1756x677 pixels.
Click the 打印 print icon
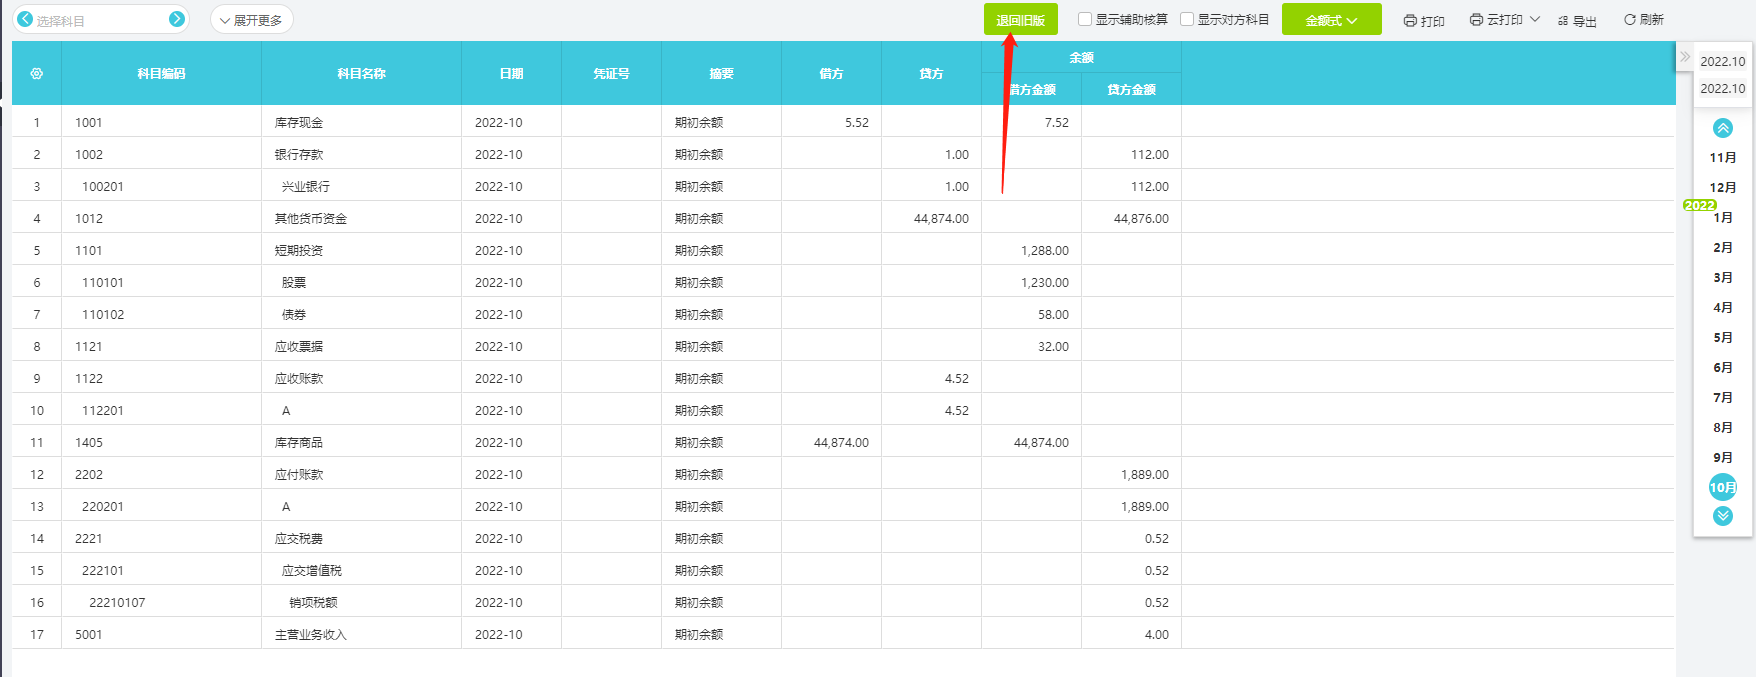coord(1410,20)
